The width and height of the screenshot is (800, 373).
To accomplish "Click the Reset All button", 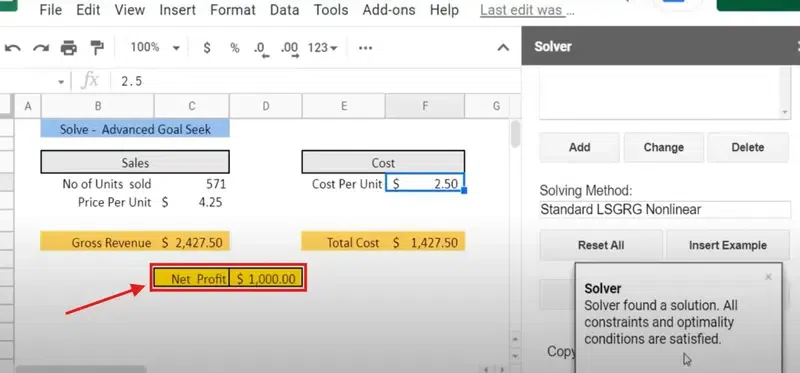I will (x=601, y=245).
